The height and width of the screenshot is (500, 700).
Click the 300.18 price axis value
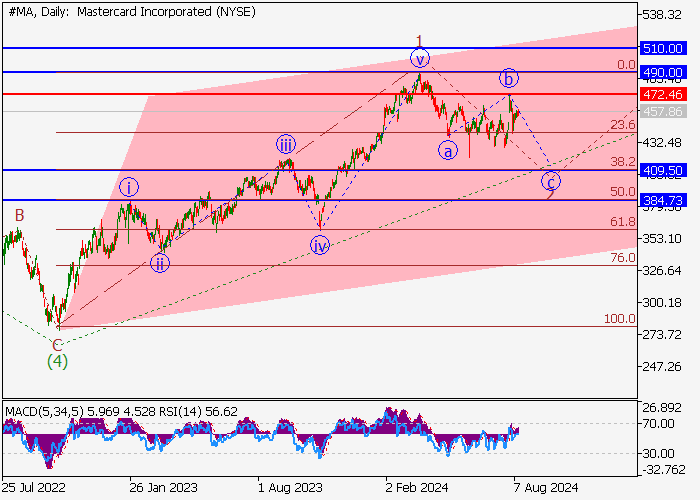(x=662, y=303)
